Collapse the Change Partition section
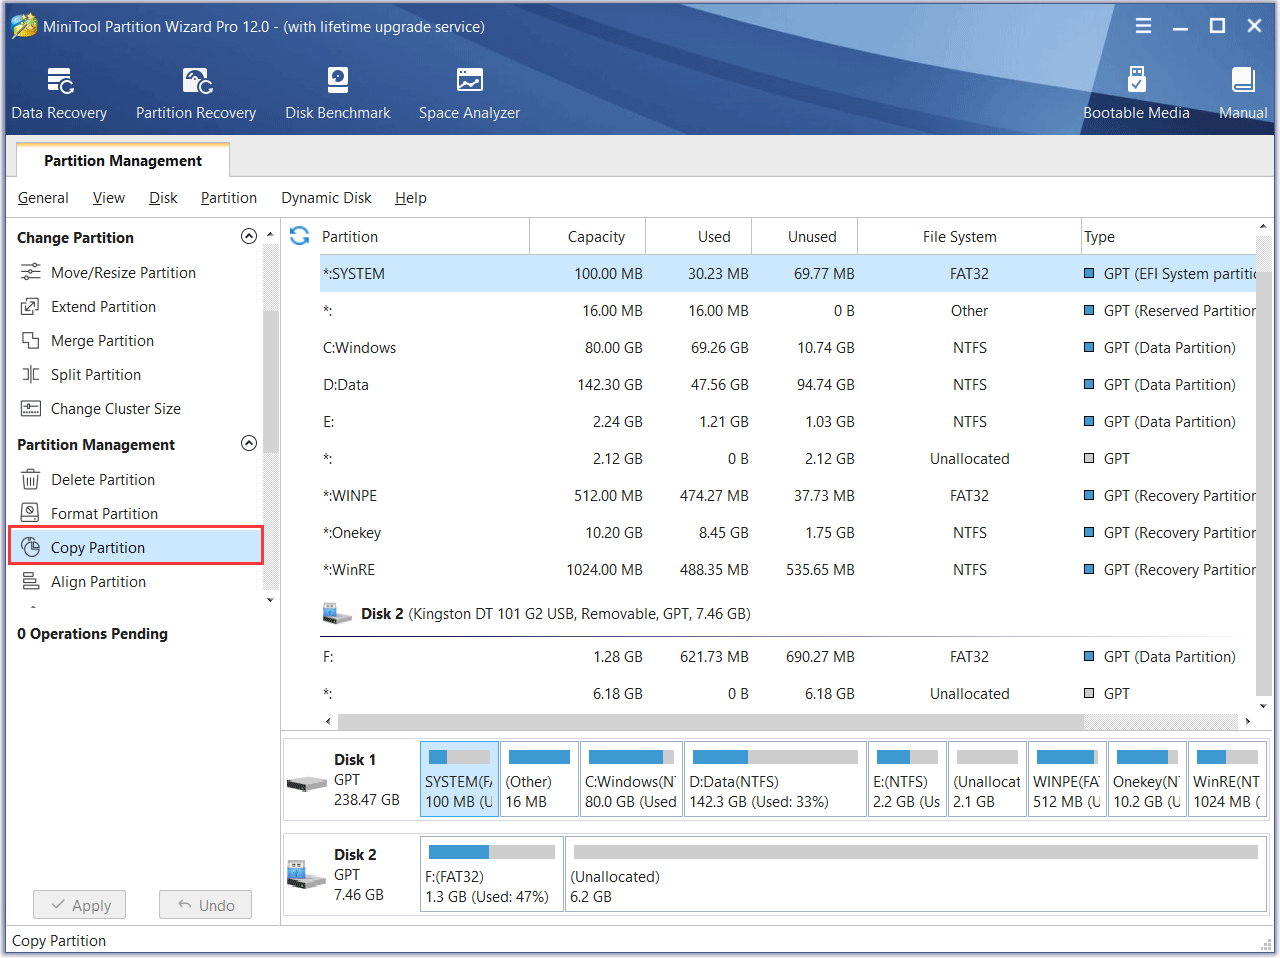 249,236
